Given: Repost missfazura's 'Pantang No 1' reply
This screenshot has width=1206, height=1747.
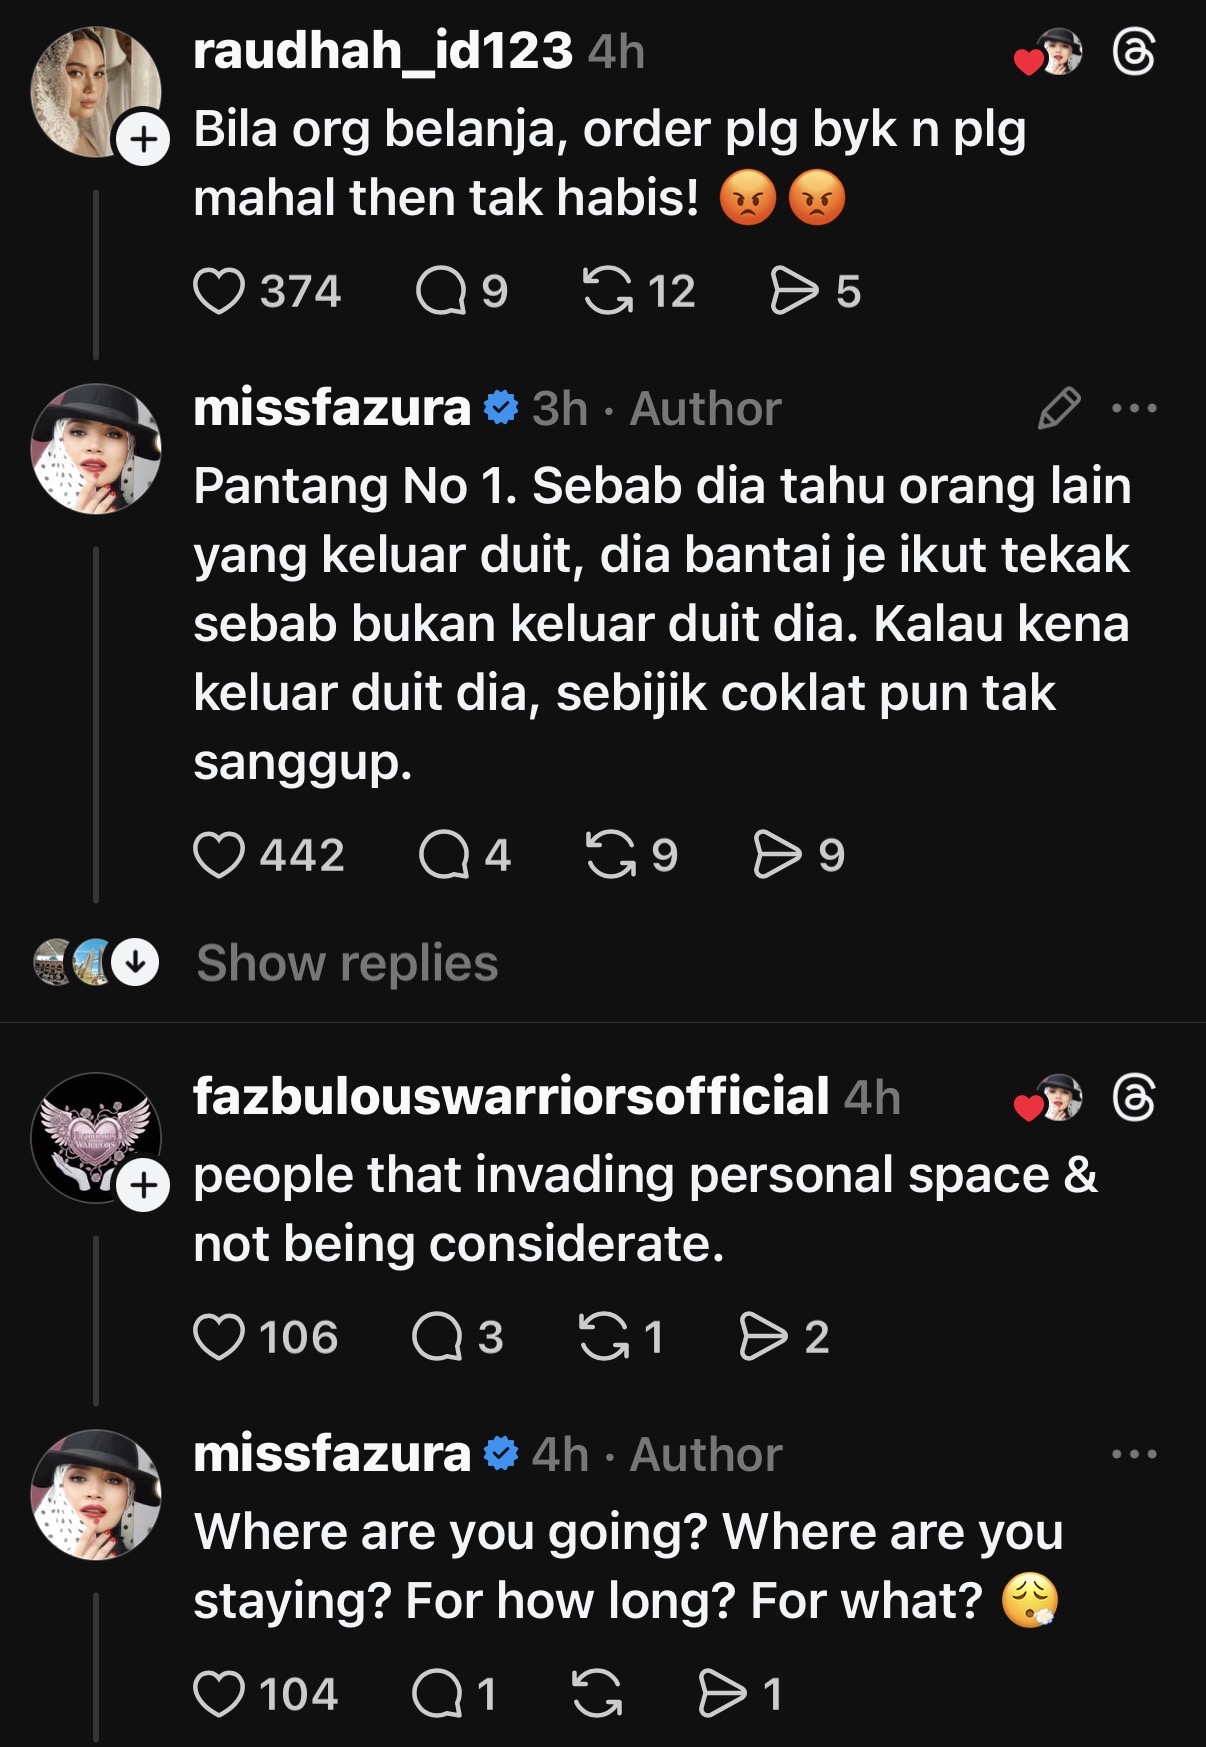Looking at the screenshot, I should (610, 856).
